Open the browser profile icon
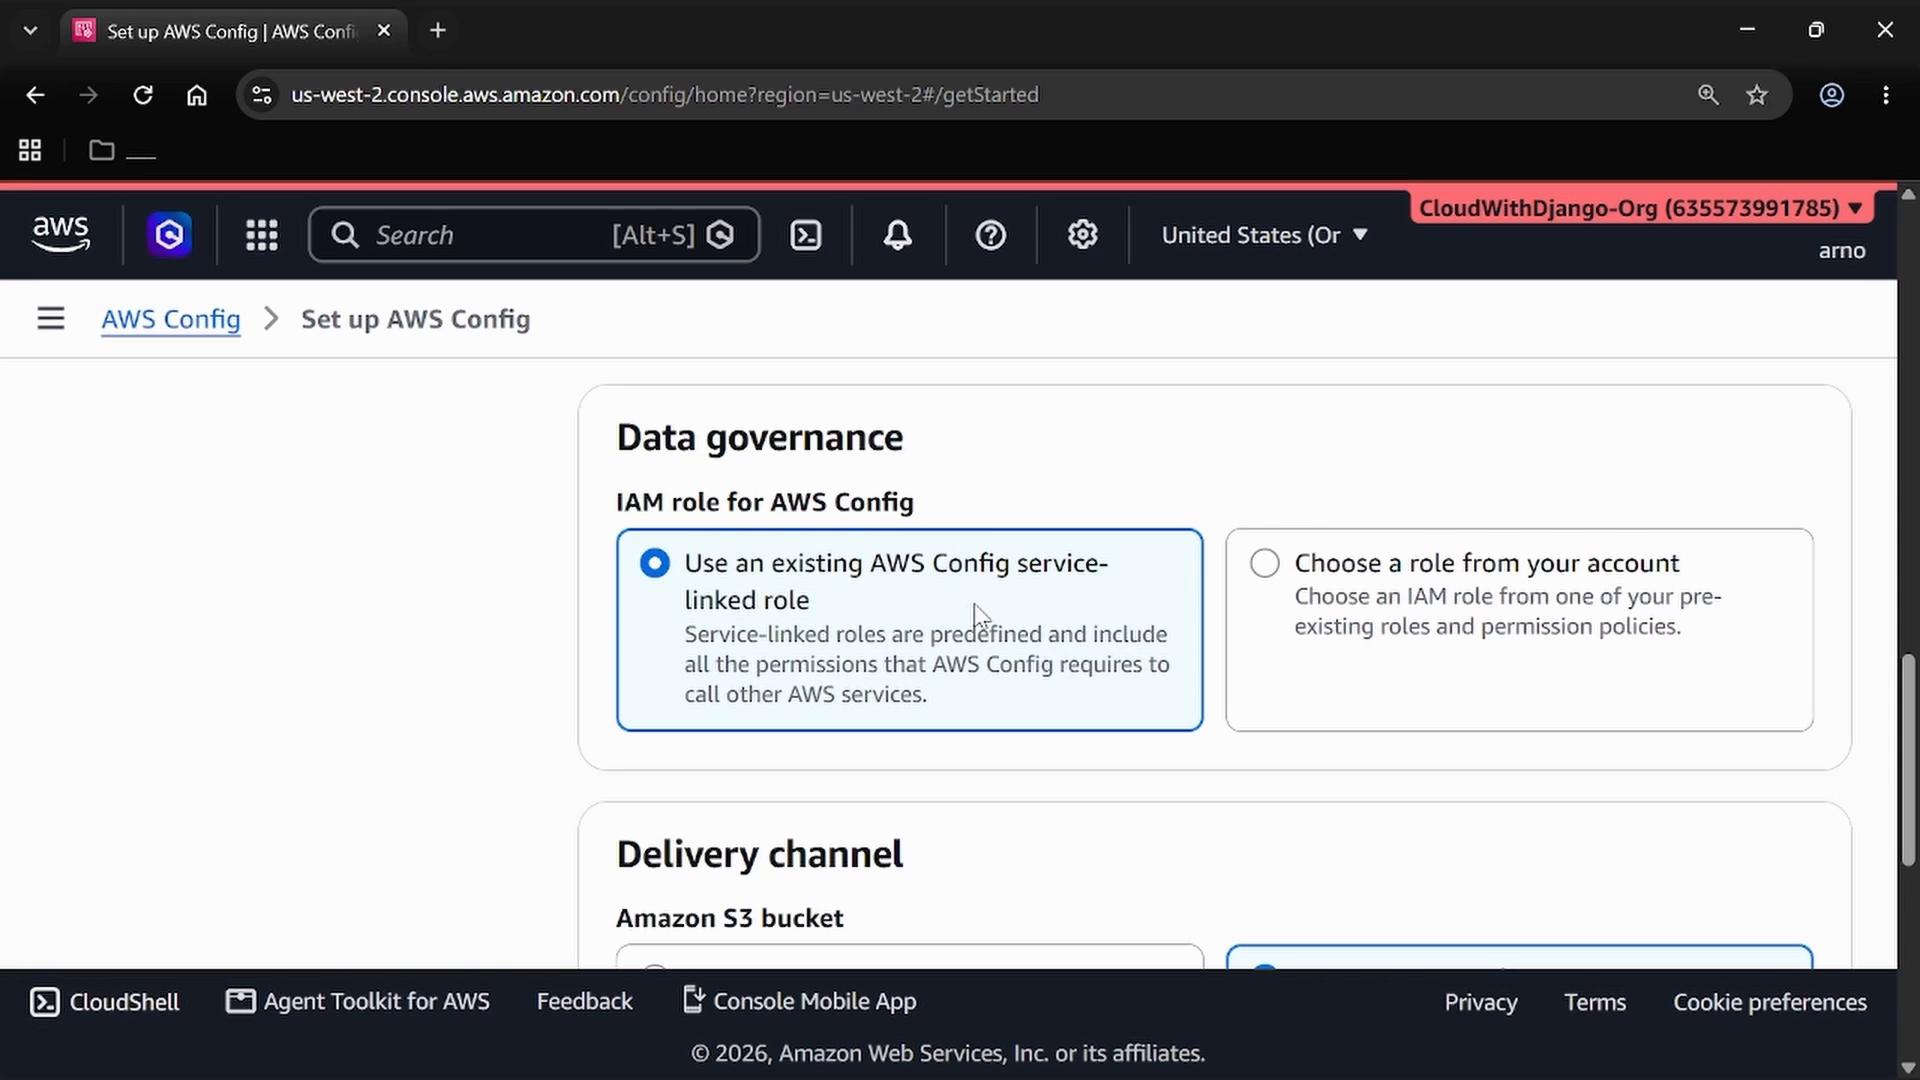This screenshot has width=1920, height=1080. (1832, 95)
